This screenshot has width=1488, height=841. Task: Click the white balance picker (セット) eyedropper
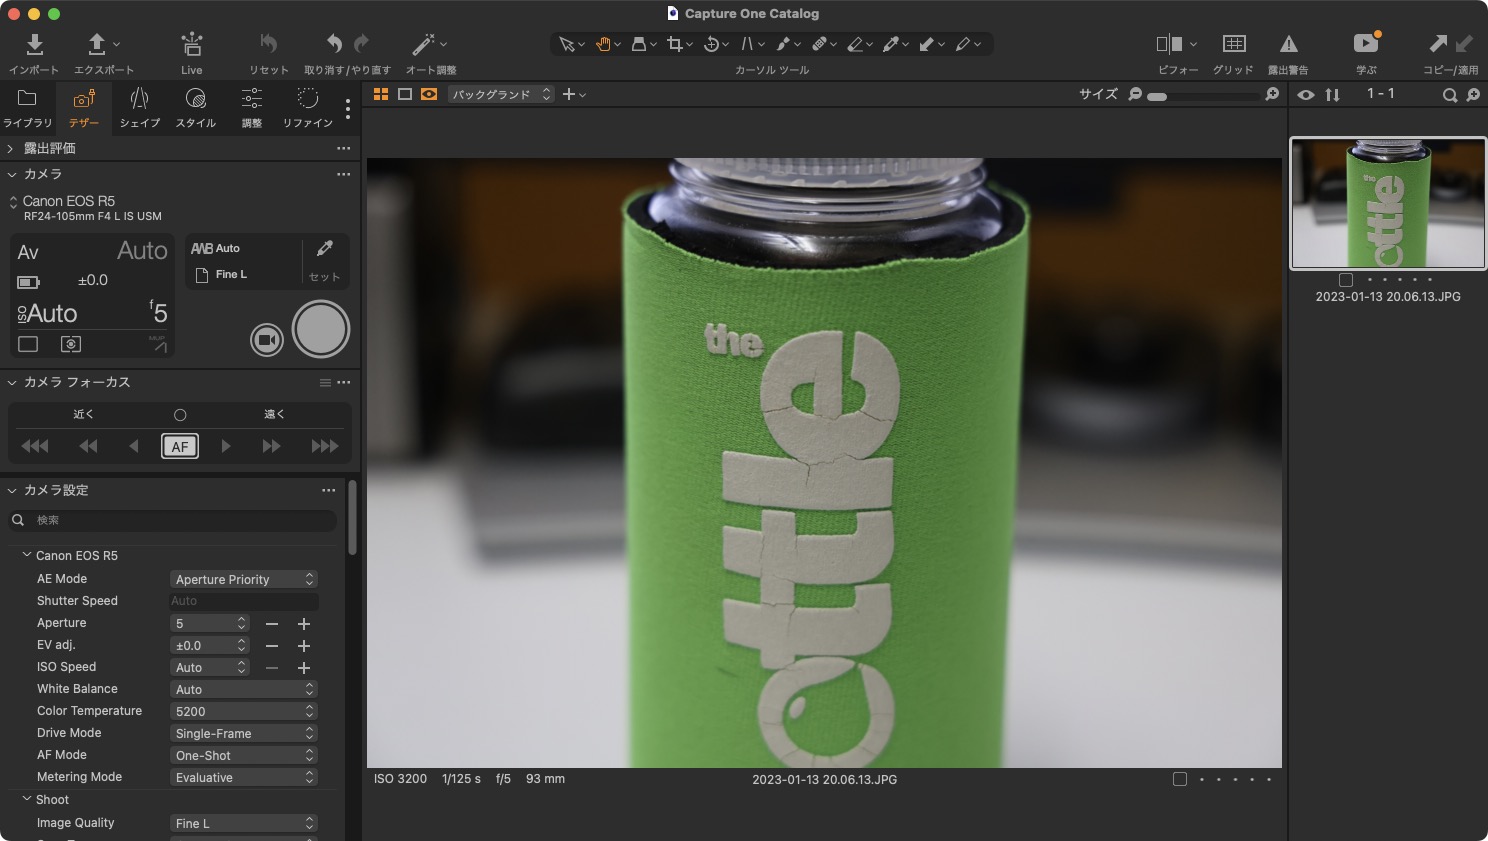tap(325, 248)
